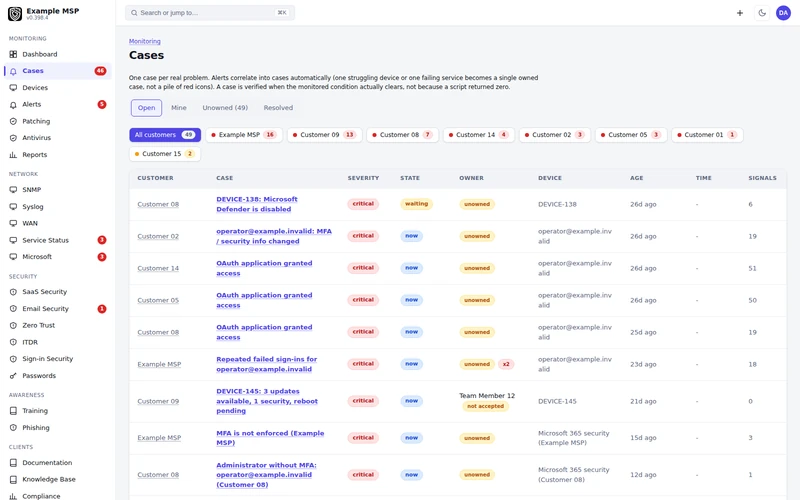Screen dimensions: 800x500
Task: Click the Cases bell icon in sidebar
Action: click(13, 71)
